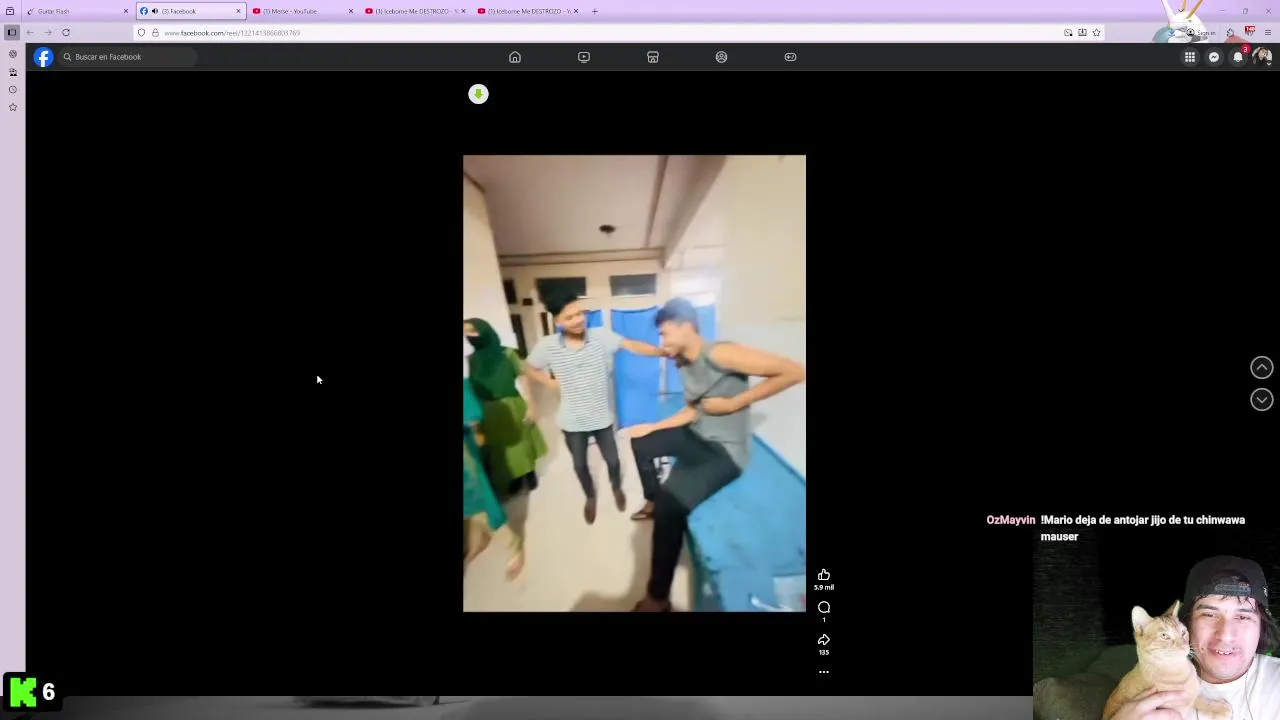Screen dimensions: 1280x720
Task: Open the sidebar history clock icon
Action: [x=13, y=89]
